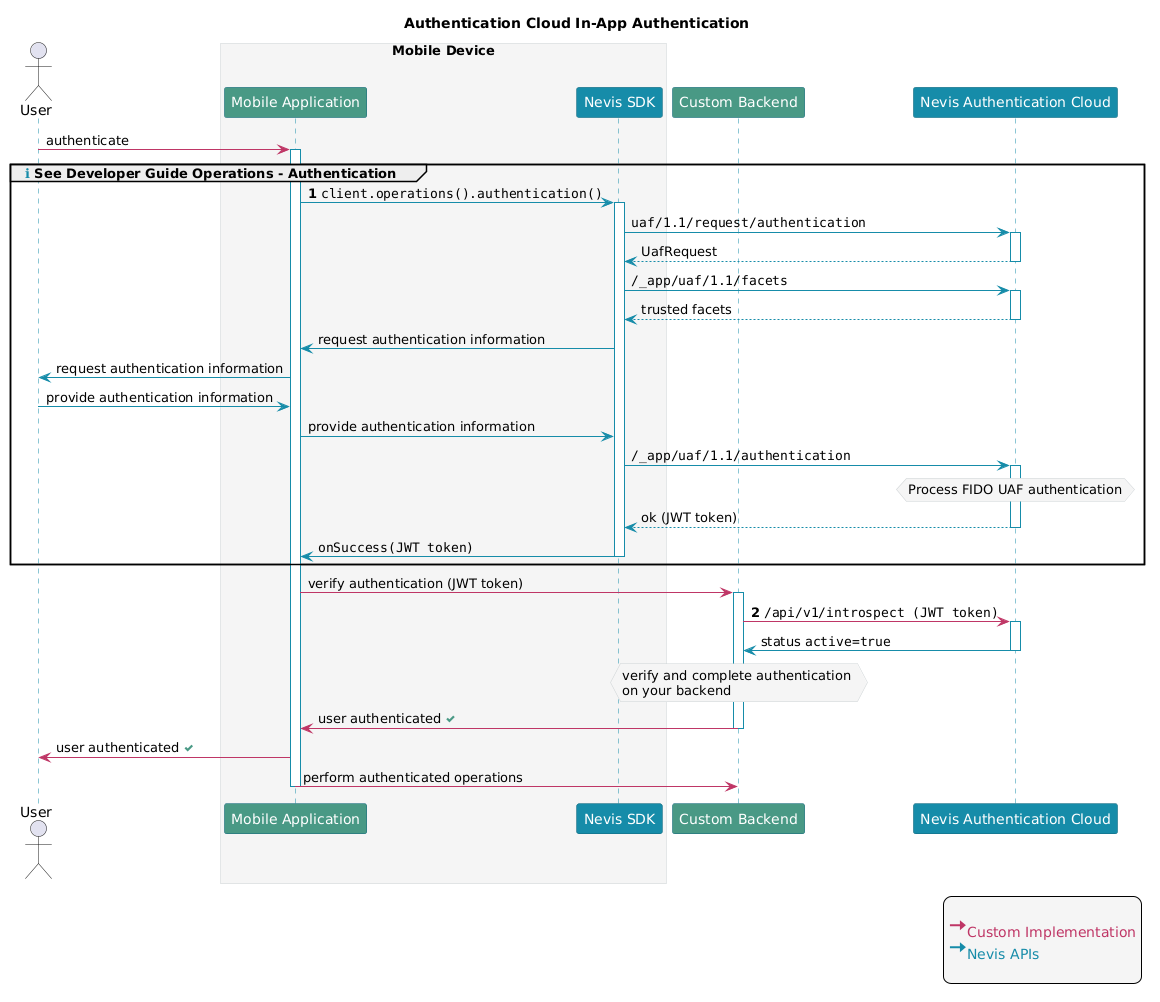
Task: Click the green checkmark on the Custom Backend reply
Action: tap(451, 719)
